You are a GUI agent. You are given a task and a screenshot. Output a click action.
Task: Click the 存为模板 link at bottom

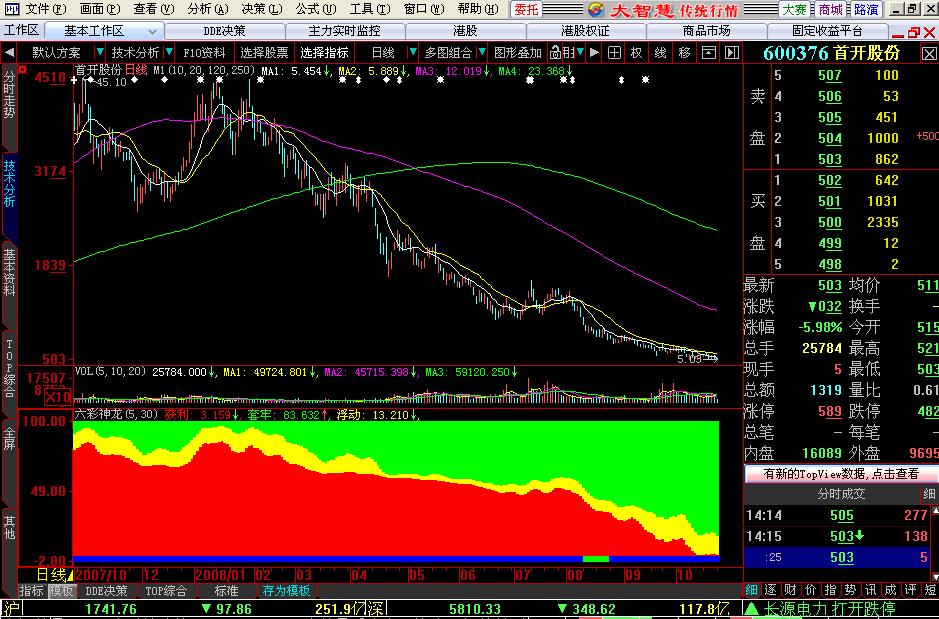pyautogui.click(x=286, y=591)
